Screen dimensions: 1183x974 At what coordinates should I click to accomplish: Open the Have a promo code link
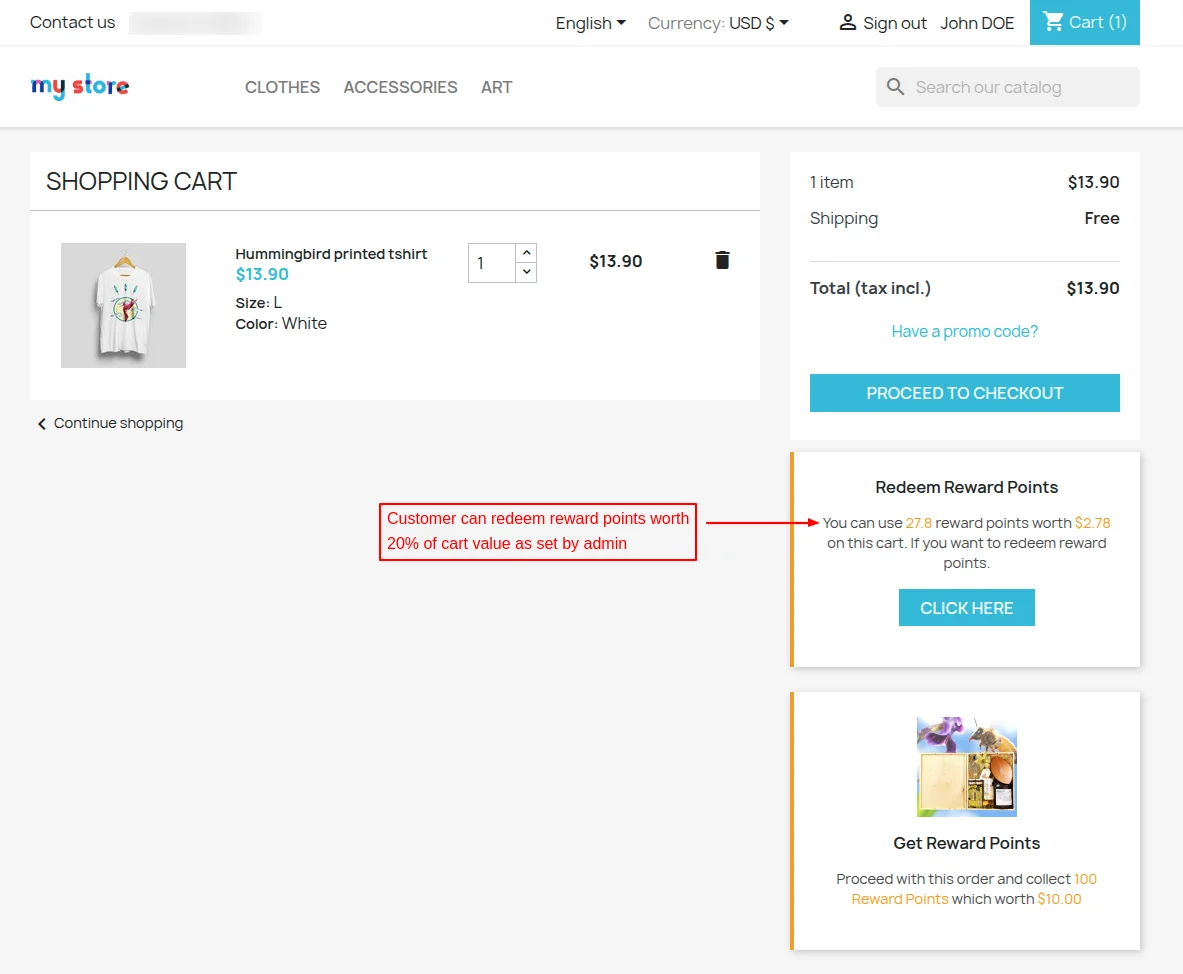(x=964, y=331)
